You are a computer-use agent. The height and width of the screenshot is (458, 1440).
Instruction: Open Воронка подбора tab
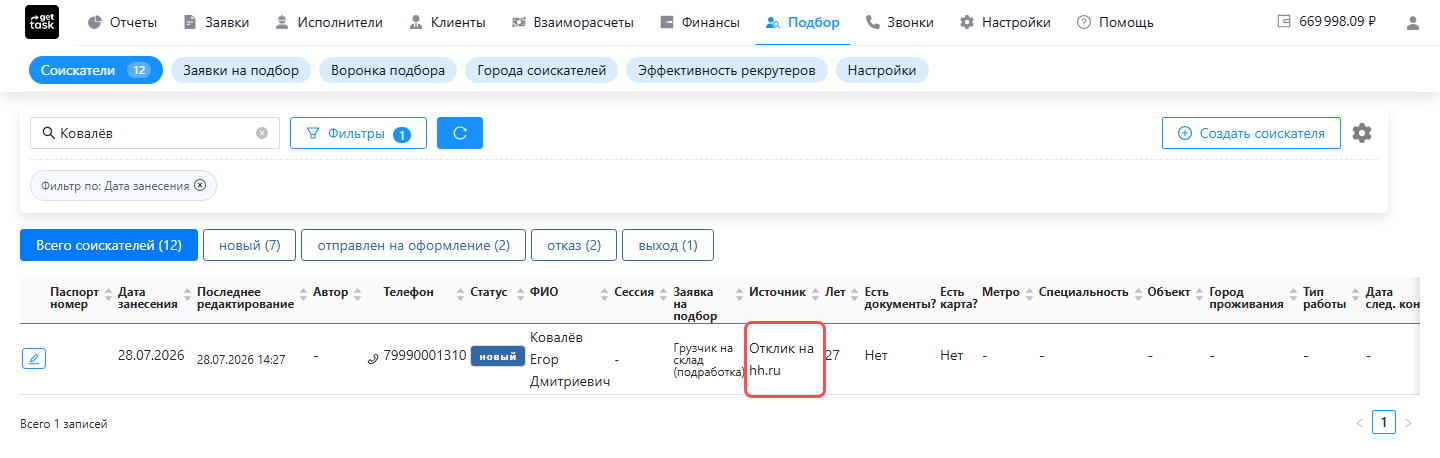[x=388, y=70]
